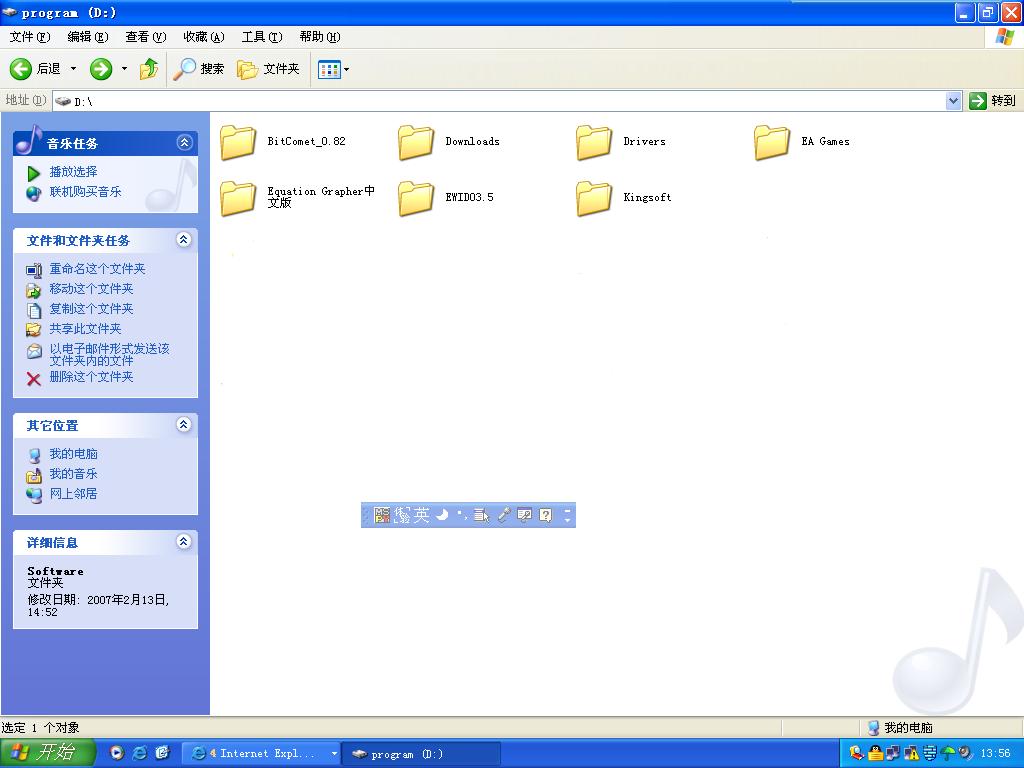Screen dimensions: 1024x768
Task: Open the 收藏(A) menu
Action: (x=204, y=37)
